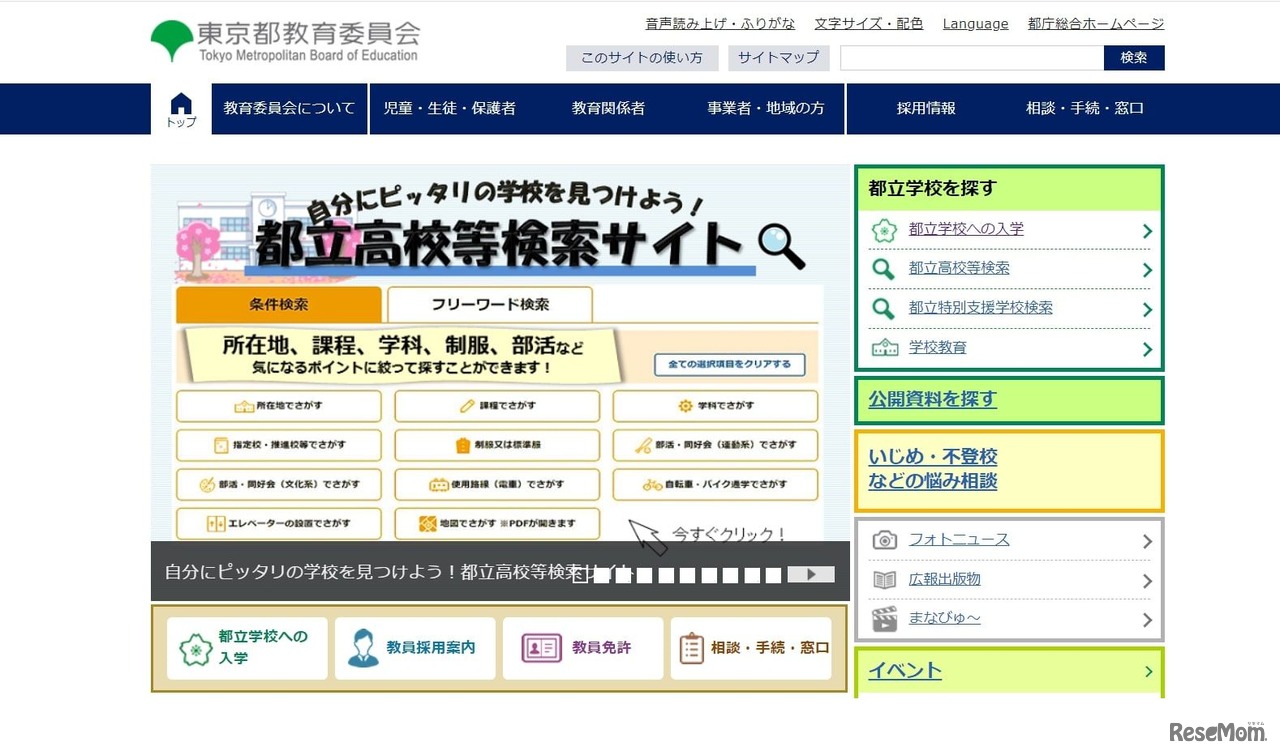Click the person icon on the 教員採用案内 card
The image size is (1280, 755).
point(363,648)
